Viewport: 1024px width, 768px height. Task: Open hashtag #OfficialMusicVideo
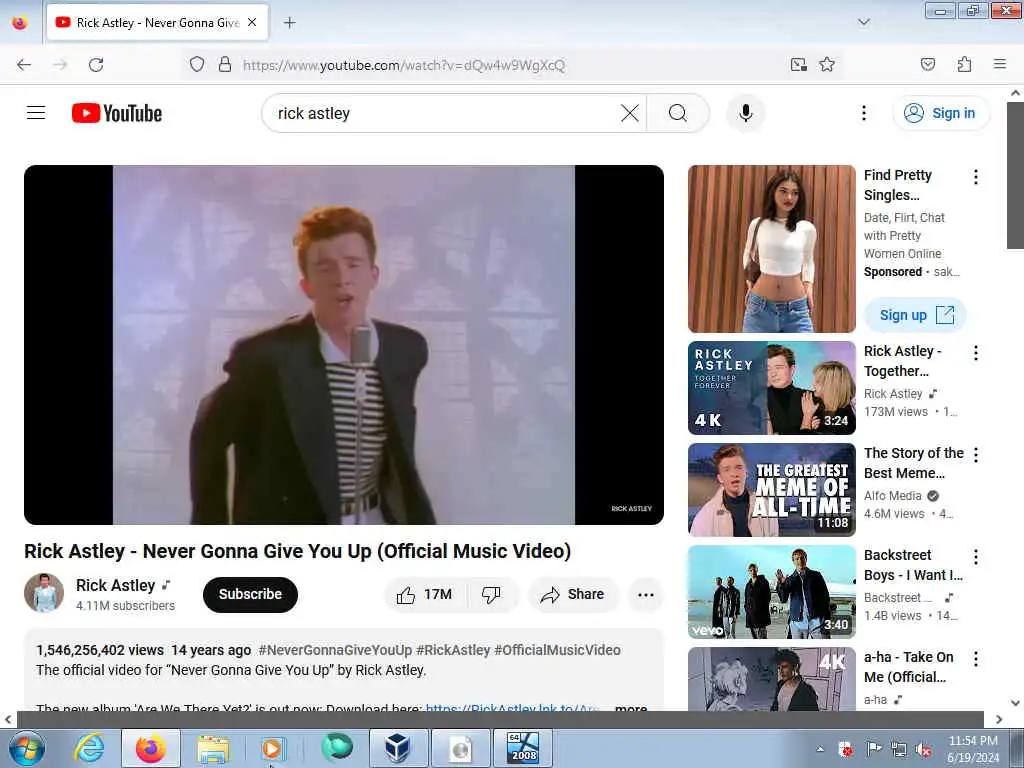pos(557,650)
